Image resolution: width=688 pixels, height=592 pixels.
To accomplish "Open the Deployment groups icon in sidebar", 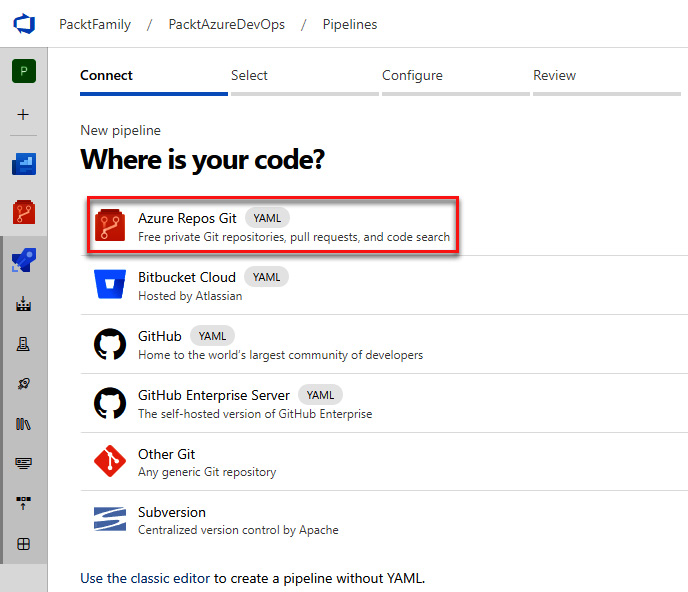I will point(23,503).
